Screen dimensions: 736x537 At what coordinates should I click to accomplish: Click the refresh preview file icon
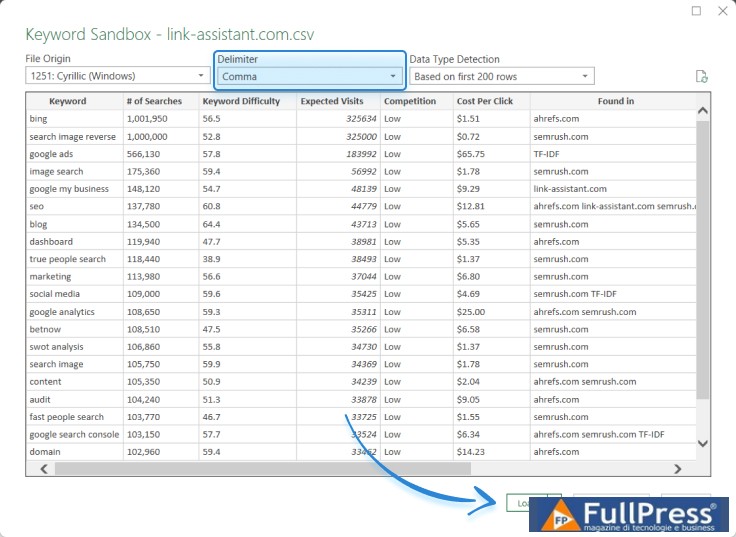(702, 76)
